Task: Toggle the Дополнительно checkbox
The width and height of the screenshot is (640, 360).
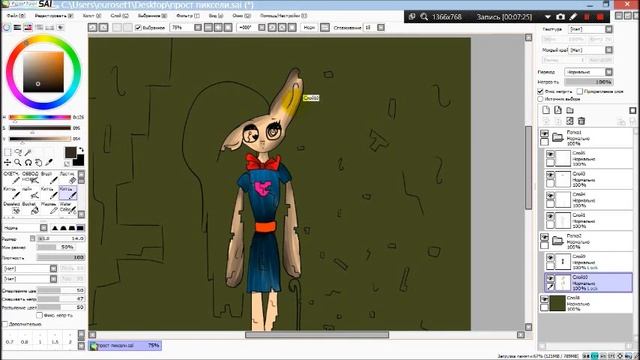Action: [x=5, y=324]
